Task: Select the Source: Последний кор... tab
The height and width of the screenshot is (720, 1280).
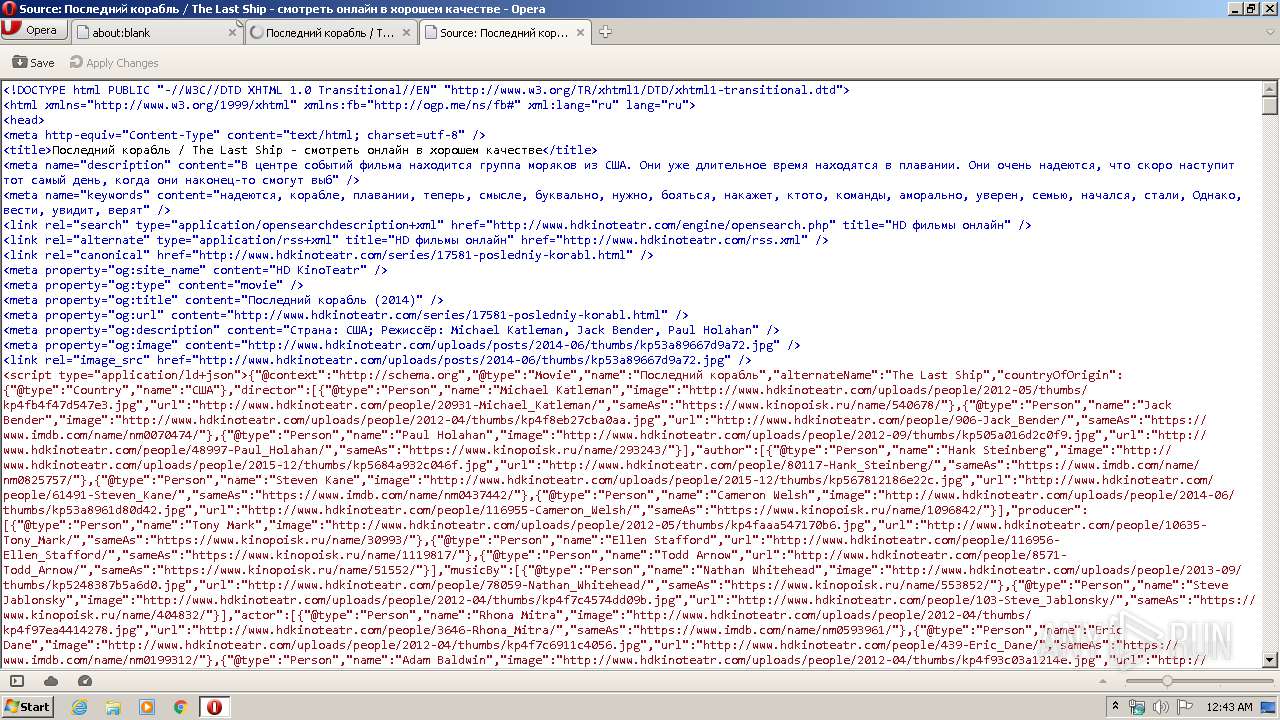Action: coord(505,32)
